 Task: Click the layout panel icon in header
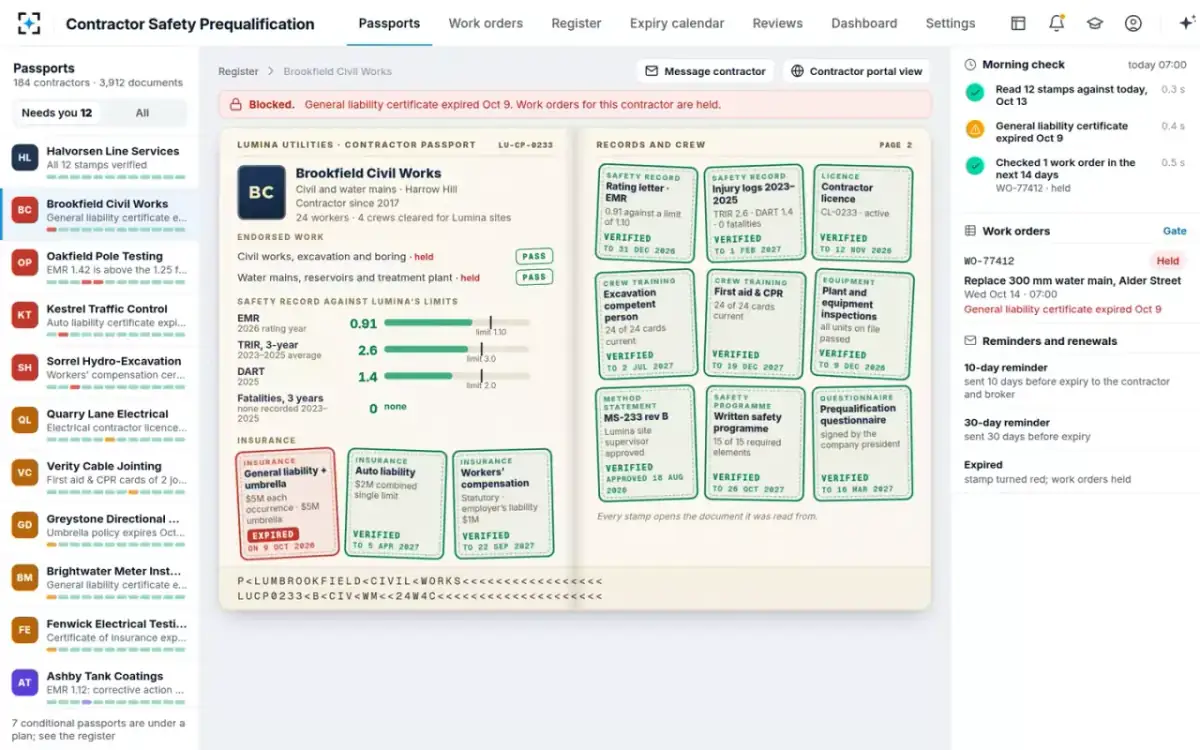(1018, 23)
